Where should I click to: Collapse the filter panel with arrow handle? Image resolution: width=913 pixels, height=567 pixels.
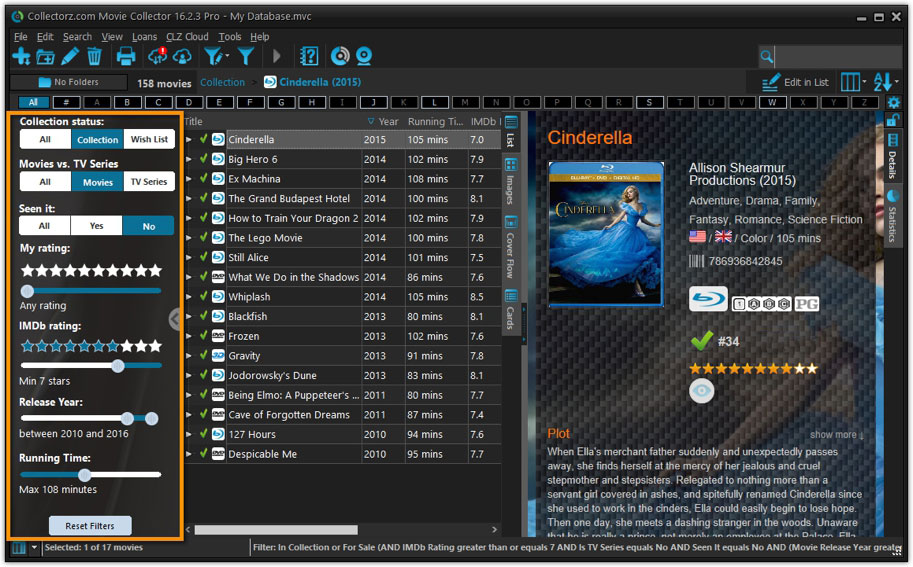[x=175, y=319]
